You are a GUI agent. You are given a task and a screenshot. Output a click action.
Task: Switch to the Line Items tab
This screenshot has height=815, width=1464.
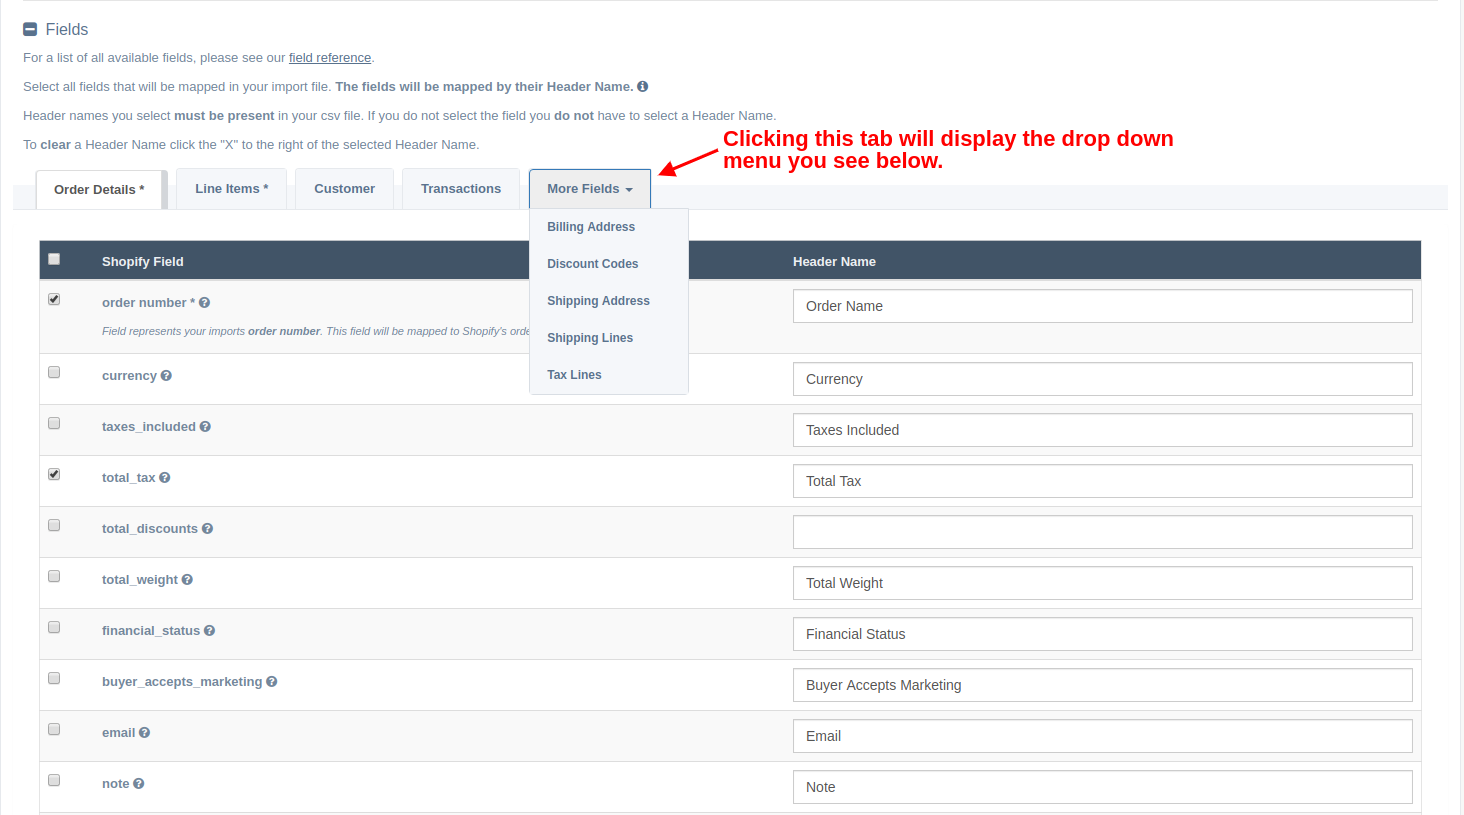pyautogui.click(x=231, y=188)
